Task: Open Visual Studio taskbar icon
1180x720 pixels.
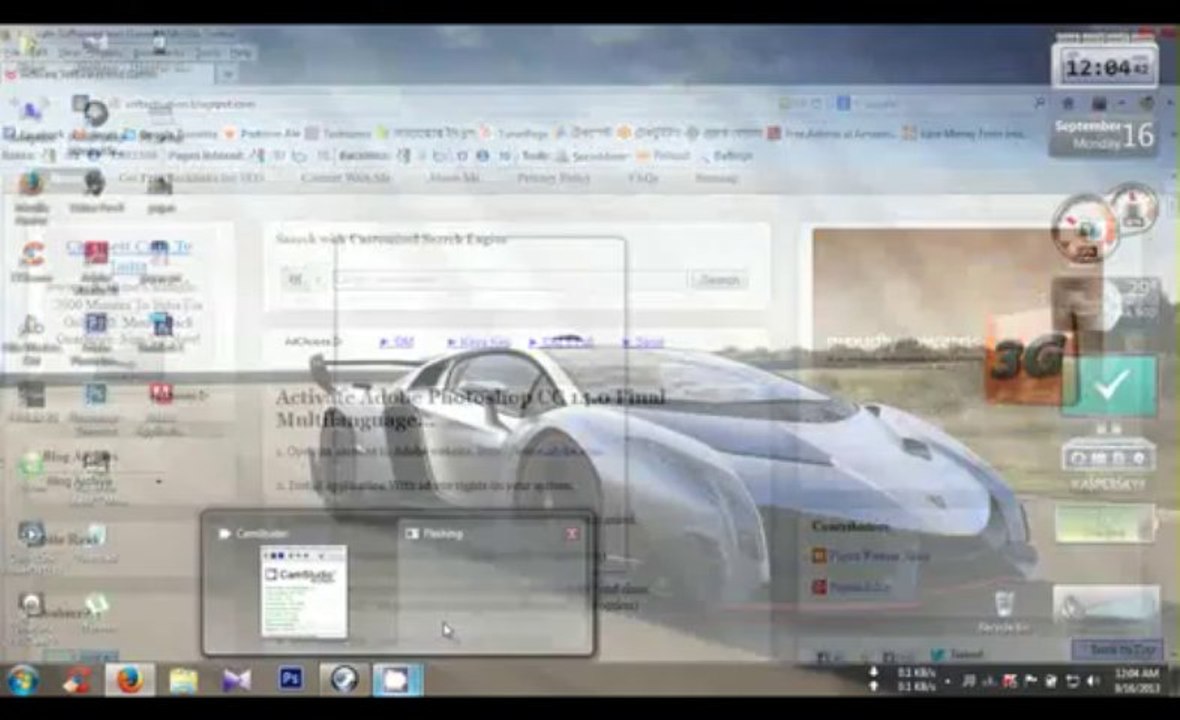Action: coord(236,681)
